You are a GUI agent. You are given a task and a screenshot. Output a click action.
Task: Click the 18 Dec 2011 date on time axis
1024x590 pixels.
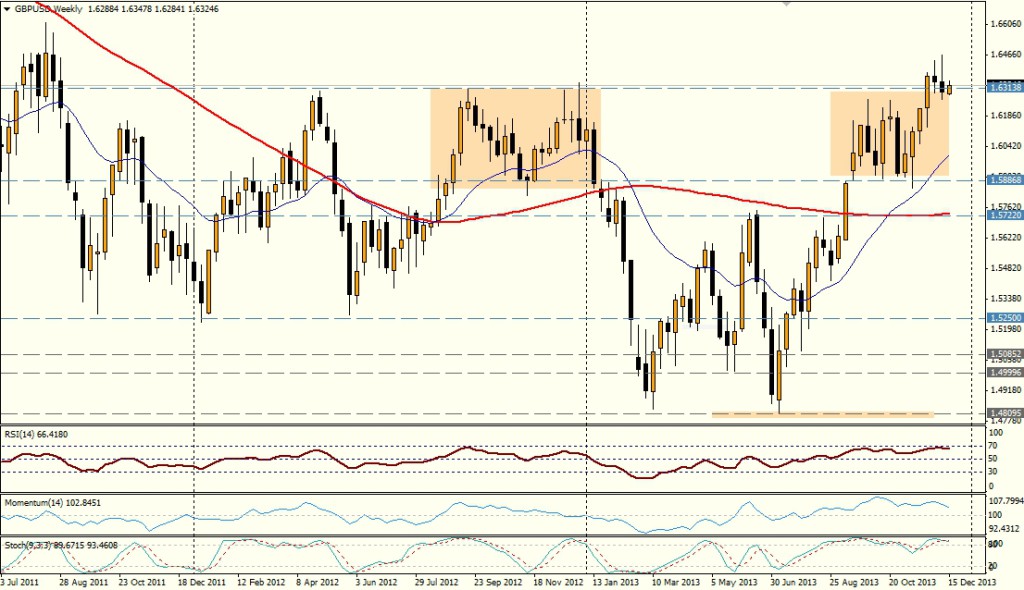[x=201, y=581]
